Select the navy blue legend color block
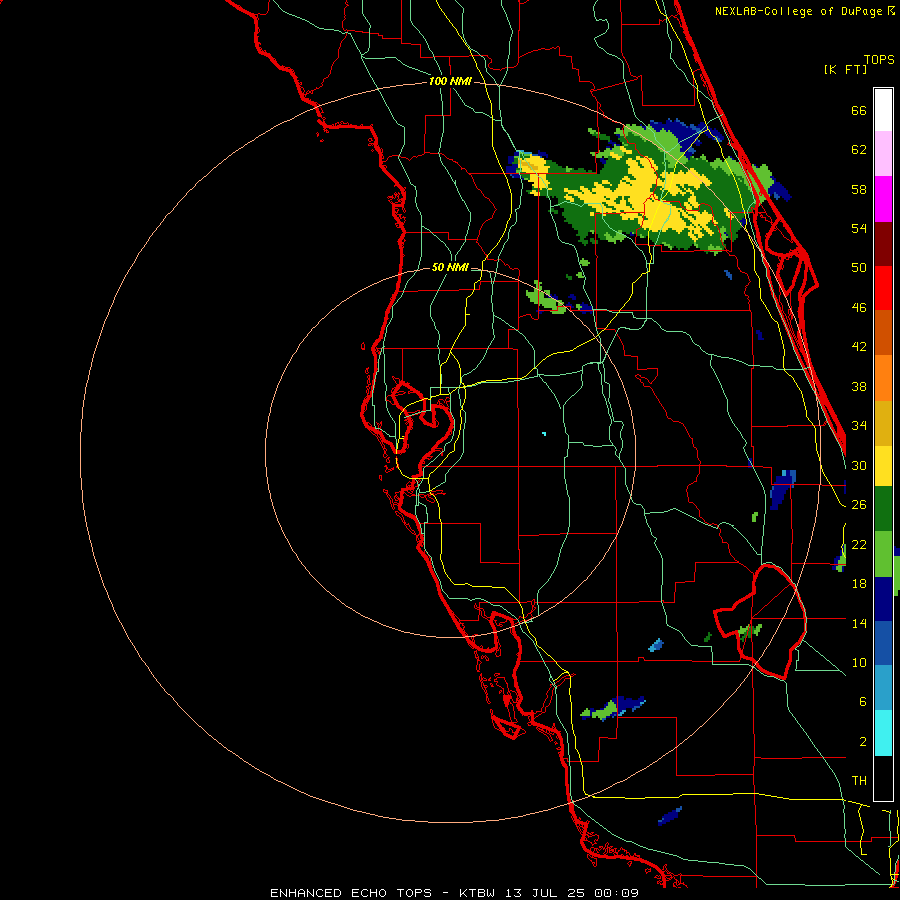The height and width of the screenshot is (900, 900). click(x=883, y=599)
